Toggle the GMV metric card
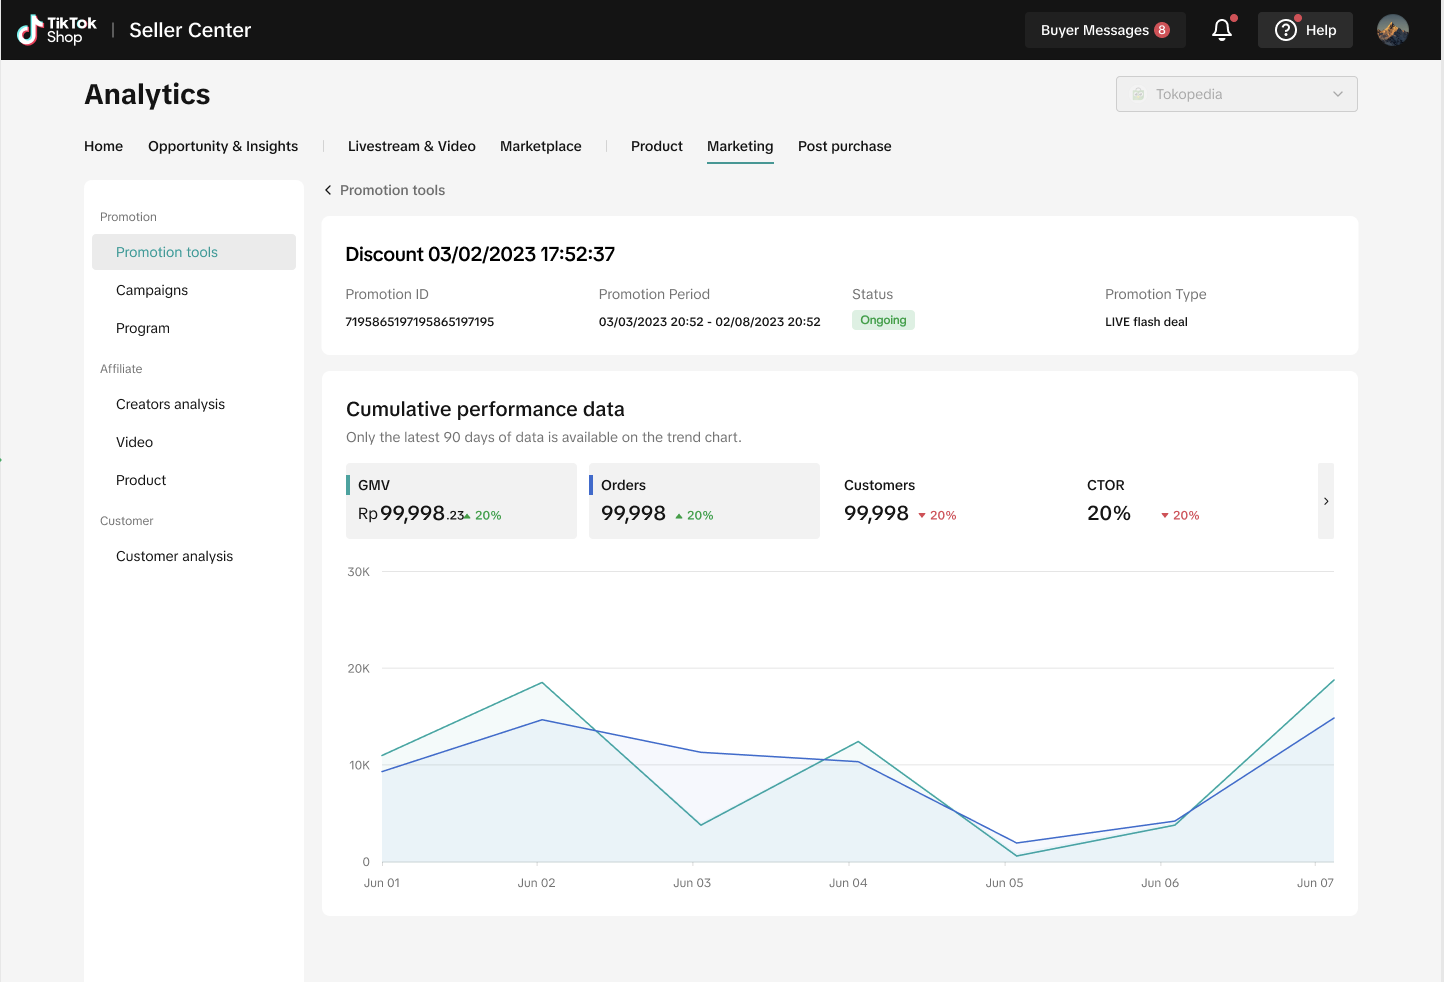The height and width of the screenshot is (982, 1444). tap(461, 500)
